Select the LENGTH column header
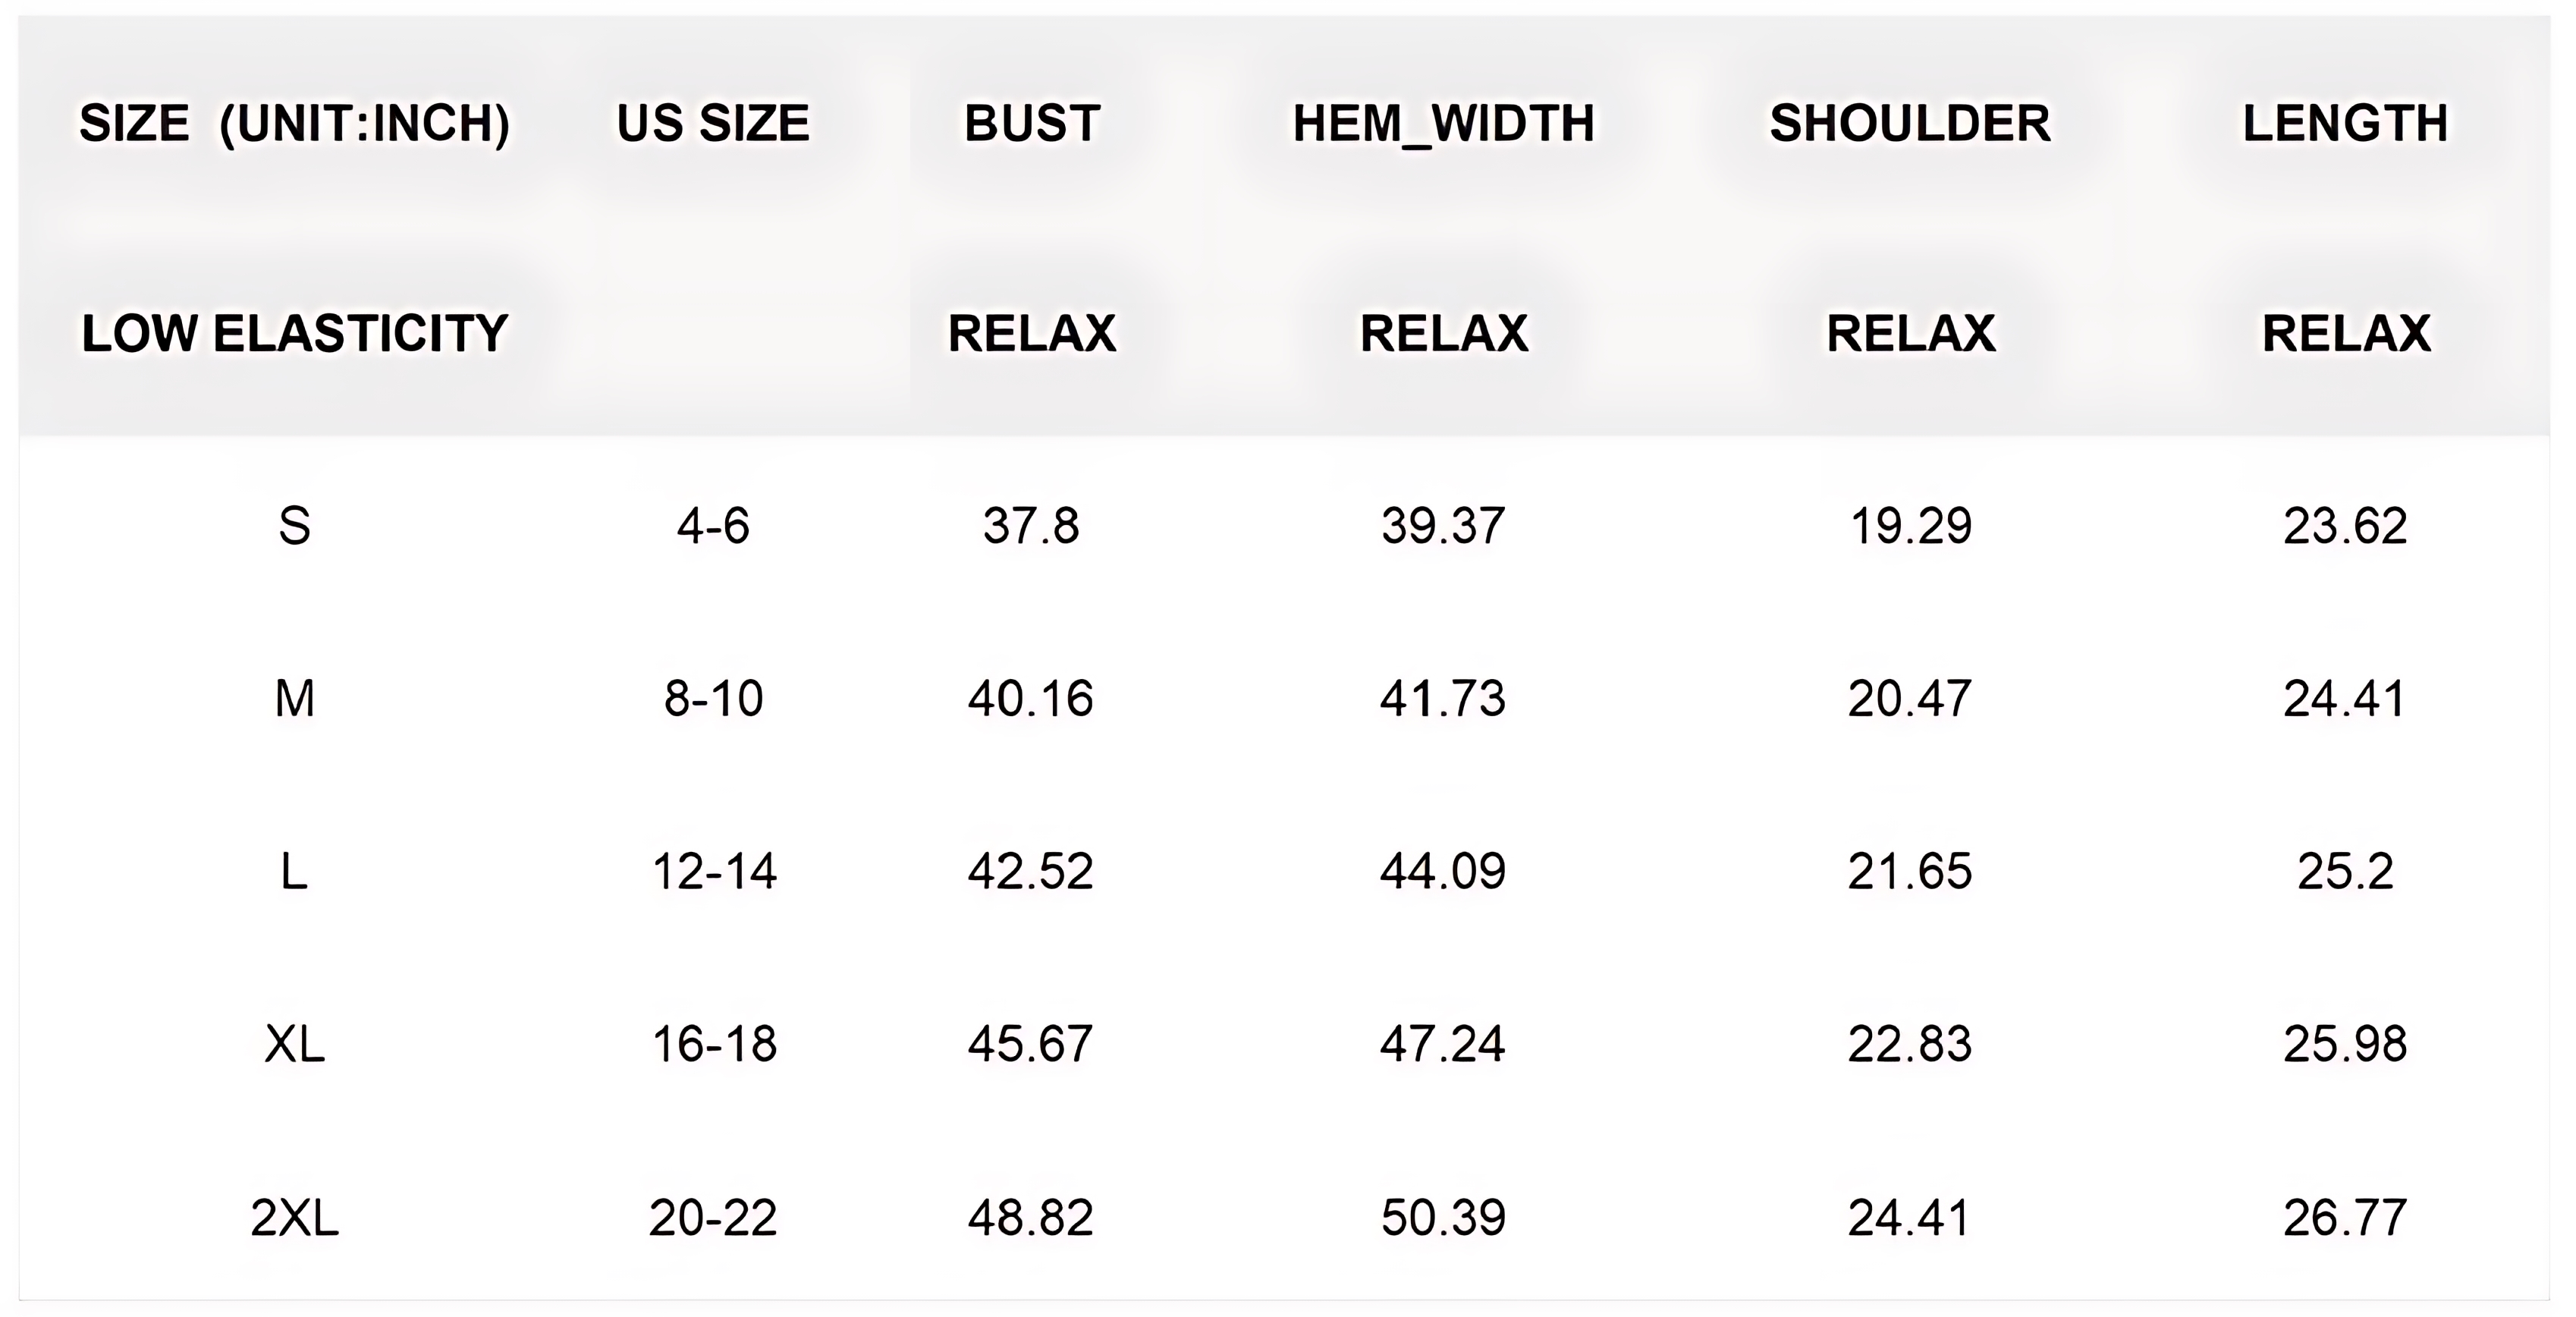 point(2345,124)
